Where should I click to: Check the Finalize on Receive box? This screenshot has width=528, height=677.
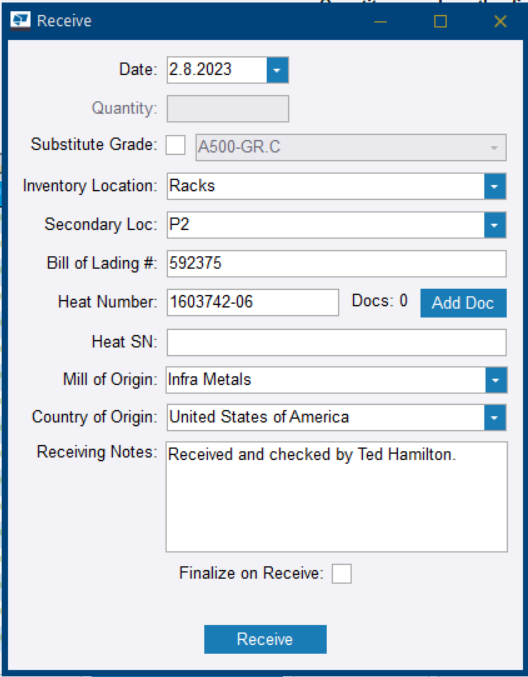[341, 574]
